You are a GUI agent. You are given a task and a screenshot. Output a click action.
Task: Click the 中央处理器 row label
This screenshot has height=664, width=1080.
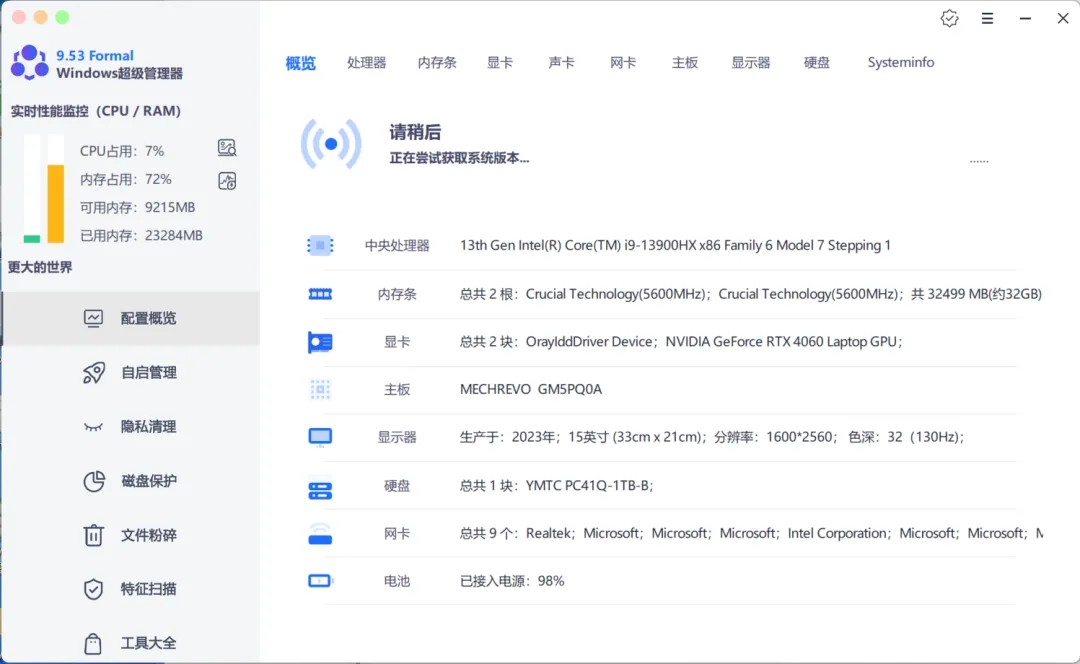click(397, 245)
